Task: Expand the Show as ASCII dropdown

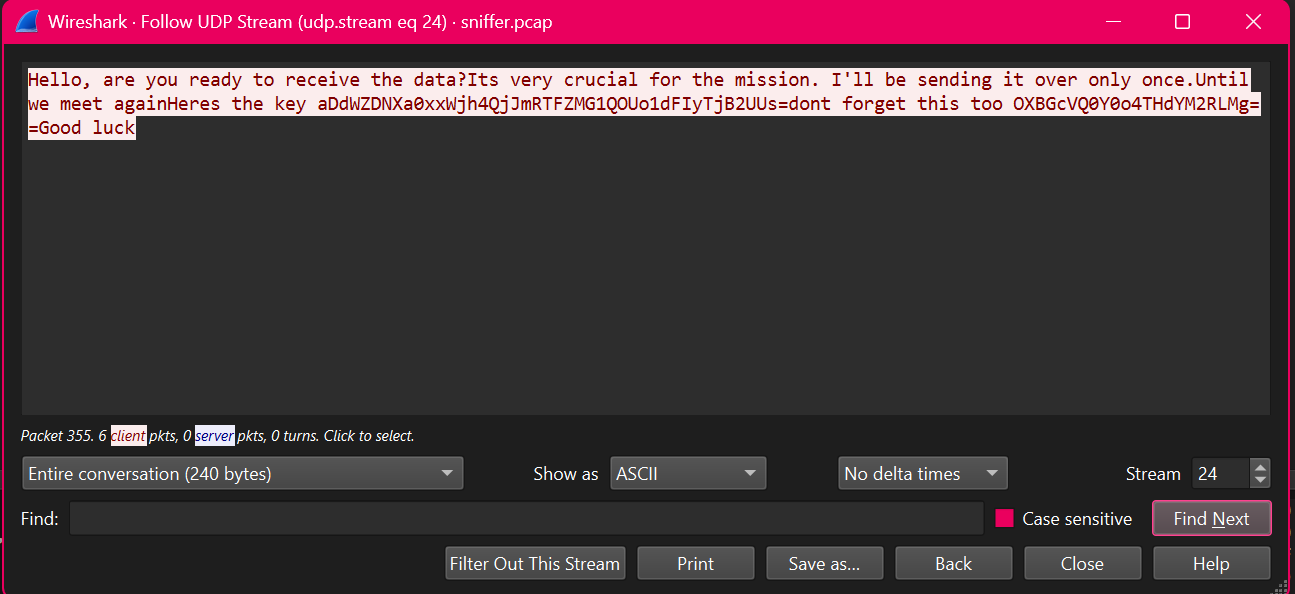Action: point(687,474)
